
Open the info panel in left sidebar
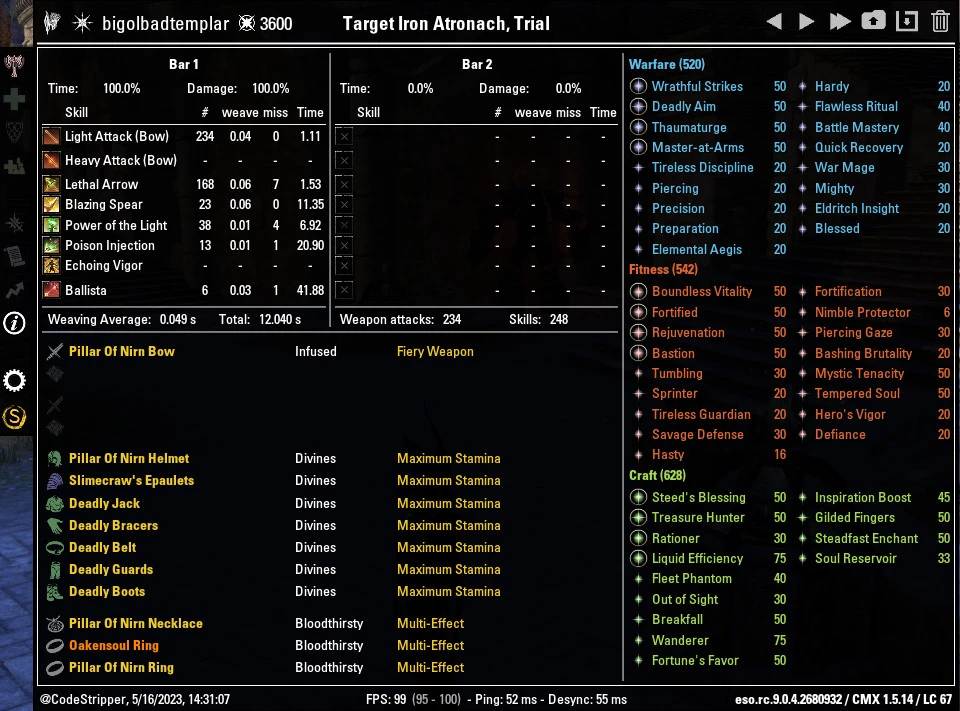coord(14,323)
